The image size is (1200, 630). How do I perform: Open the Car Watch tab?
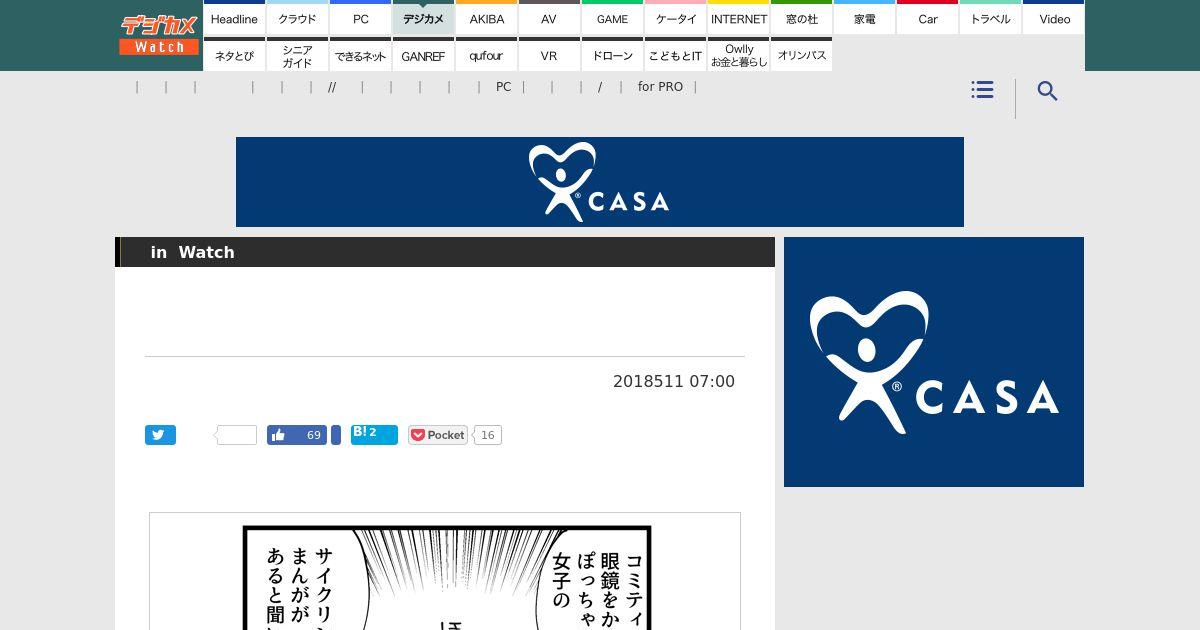pyautogui.click(x=927, y=18)
